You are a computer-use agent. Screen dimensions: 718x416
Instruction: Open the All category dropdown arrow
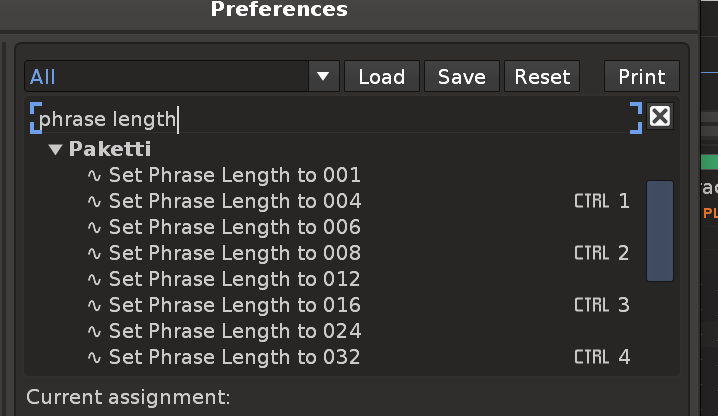[322, 77]
